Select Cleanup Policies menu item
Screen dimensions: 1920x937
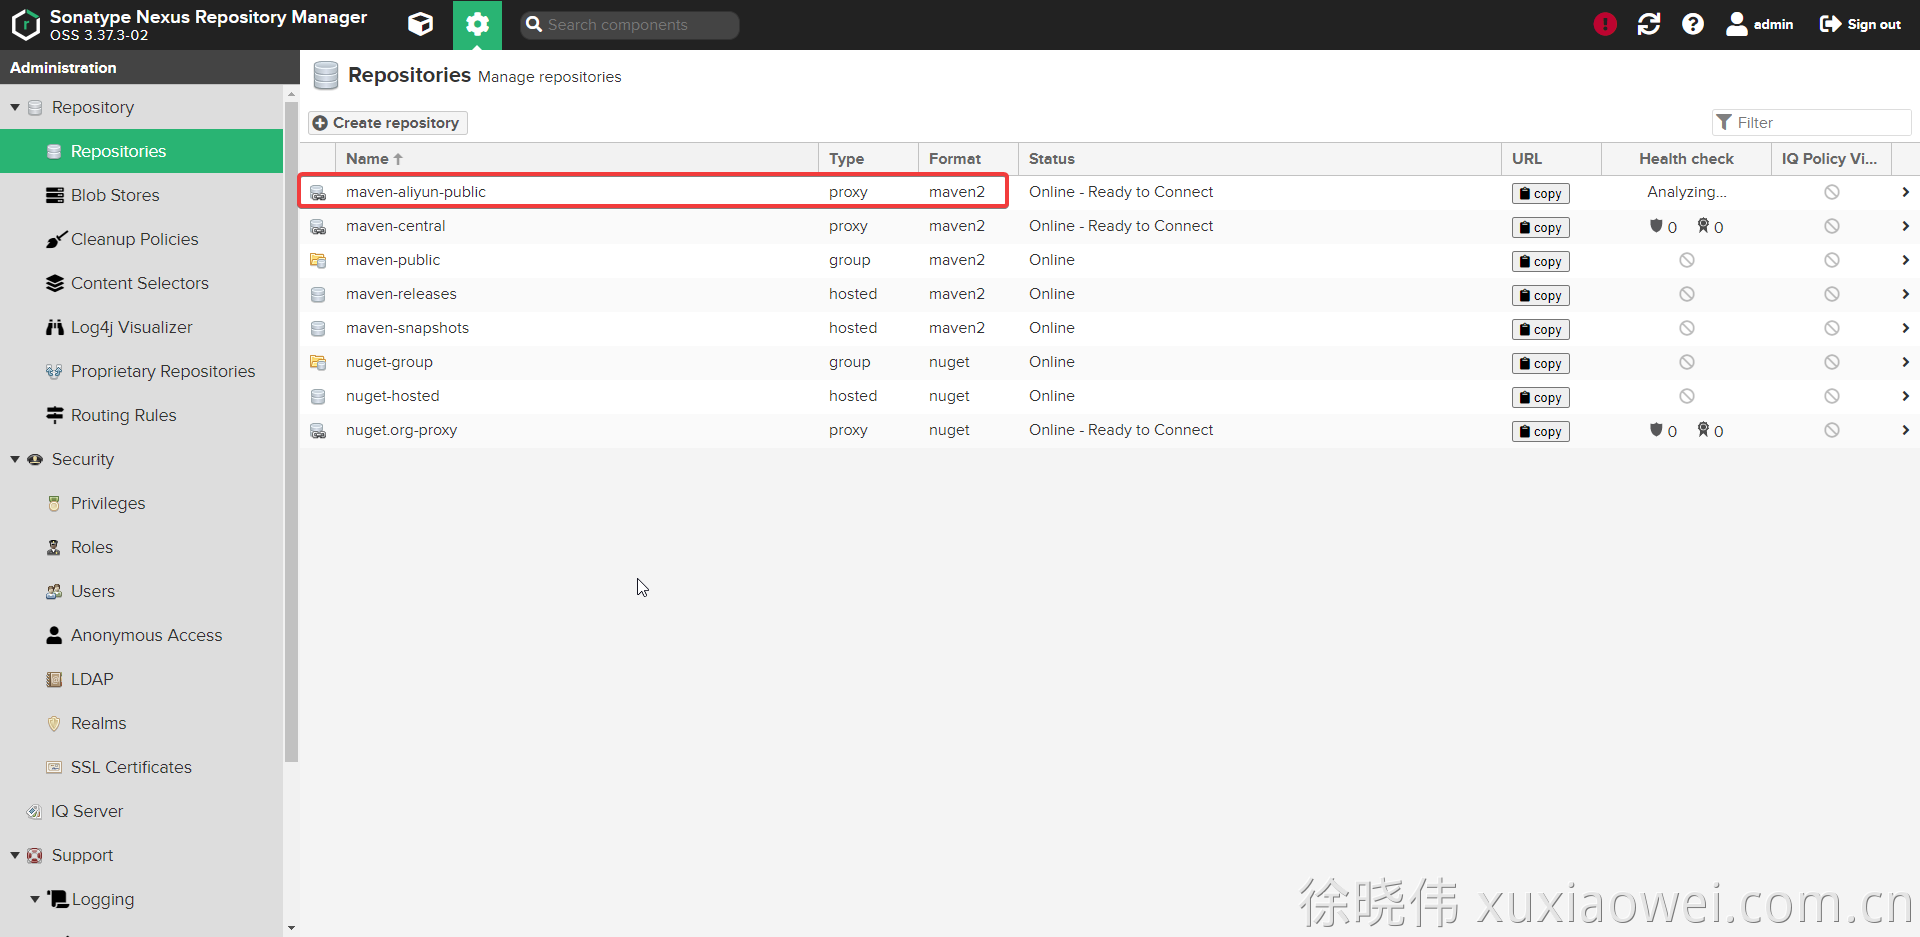(134, 239)
